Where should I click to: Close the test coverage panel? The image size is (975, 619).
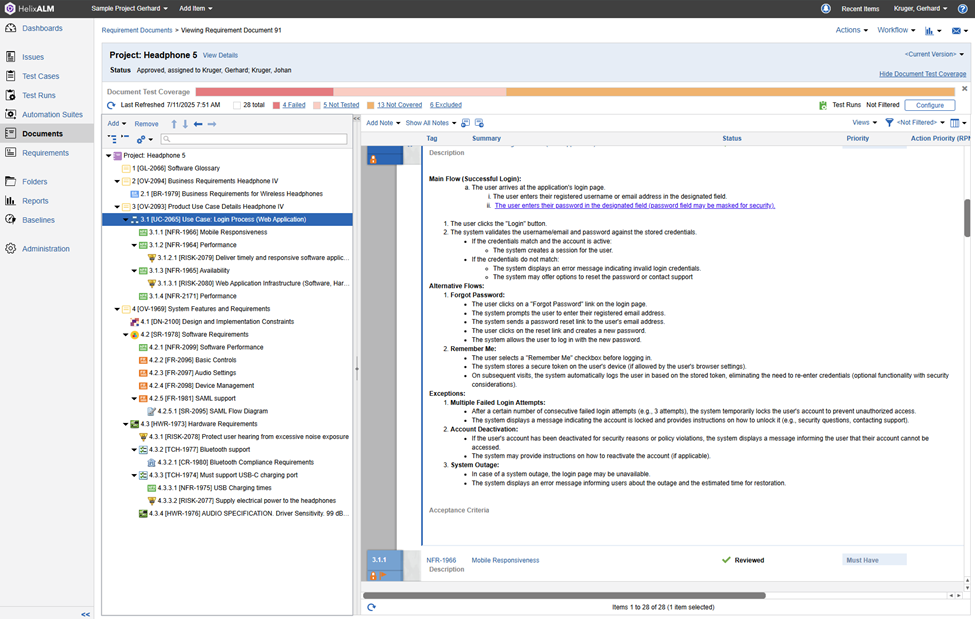tap(965, 89)
